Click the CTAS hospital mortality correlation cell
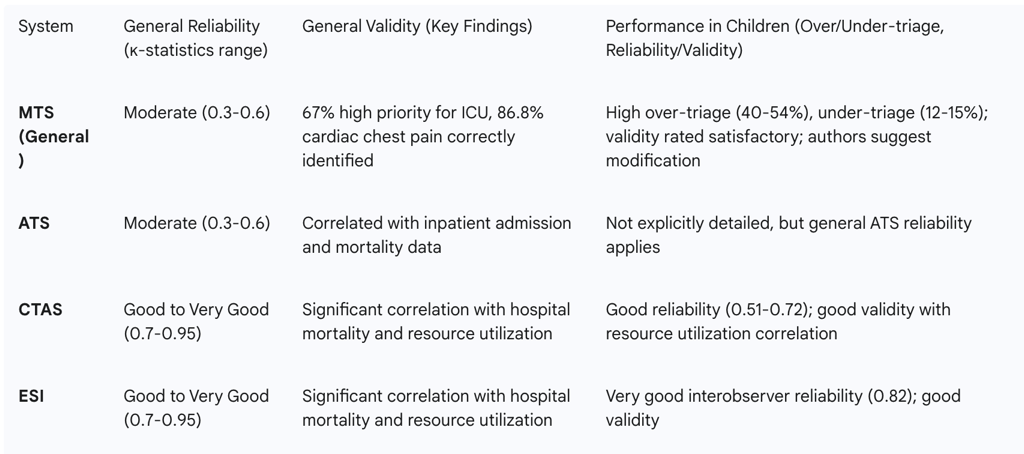 click(436, 321)
